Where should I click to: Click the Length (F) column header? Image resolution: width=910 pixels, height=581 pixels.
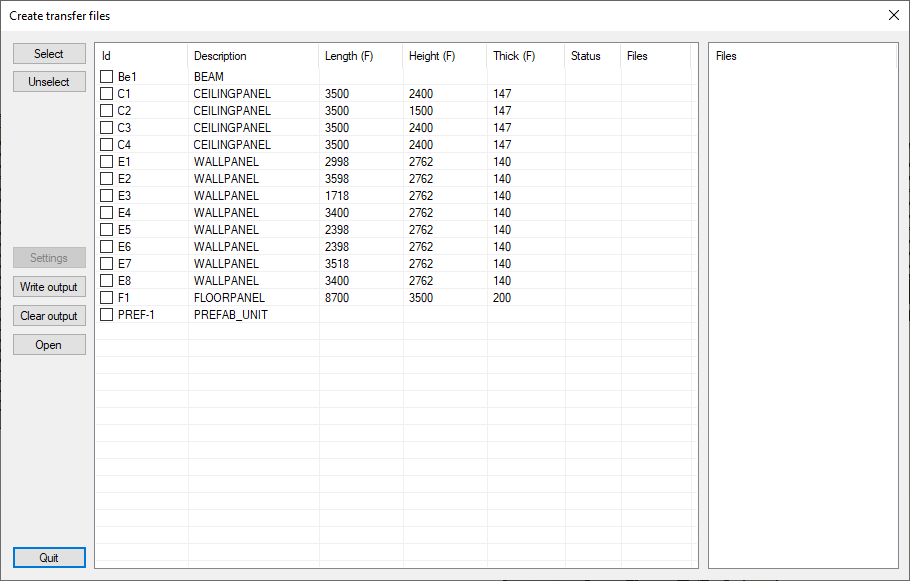[x=360, y=56]
